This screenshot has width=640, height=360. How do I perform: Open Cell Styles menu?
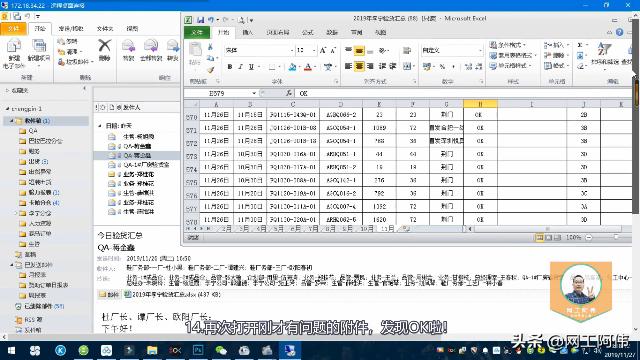coord(511,65)
